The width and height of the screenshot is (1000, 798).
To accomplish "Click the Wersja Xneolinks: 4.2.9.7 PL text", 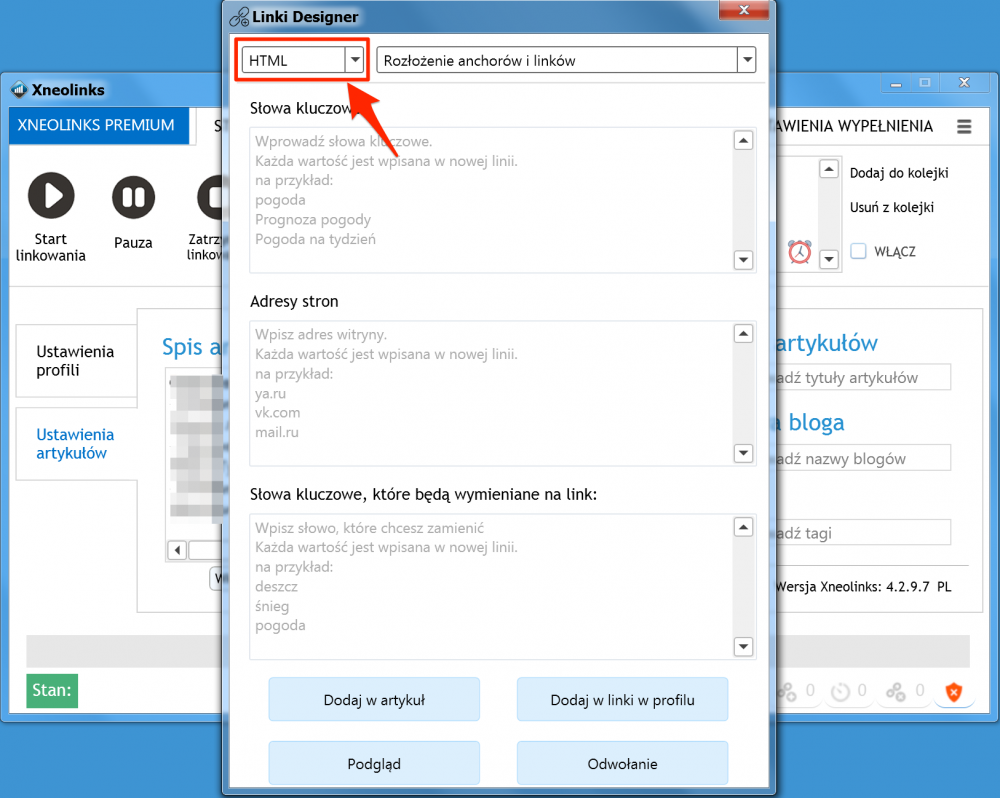I will pos(864,587).
